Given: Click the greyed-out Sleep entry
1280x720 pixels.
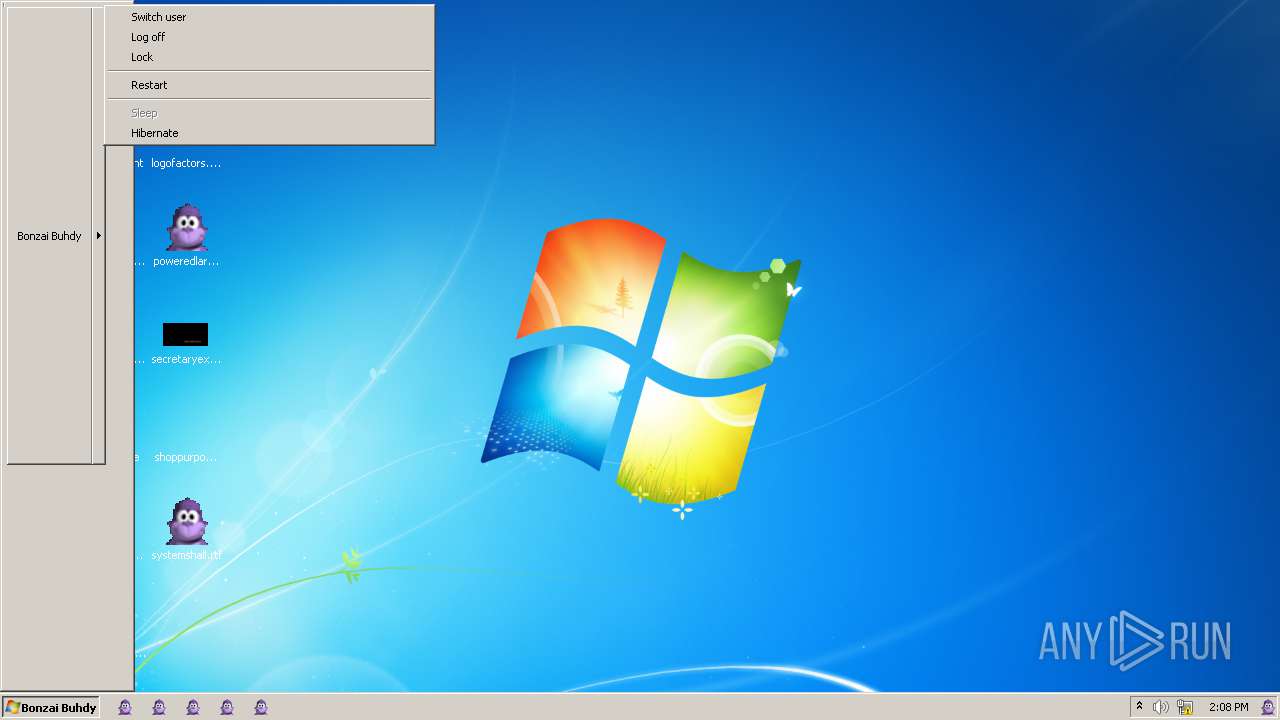Looking at the screenshot, I should pyautogui.click(x=270, y=113).
